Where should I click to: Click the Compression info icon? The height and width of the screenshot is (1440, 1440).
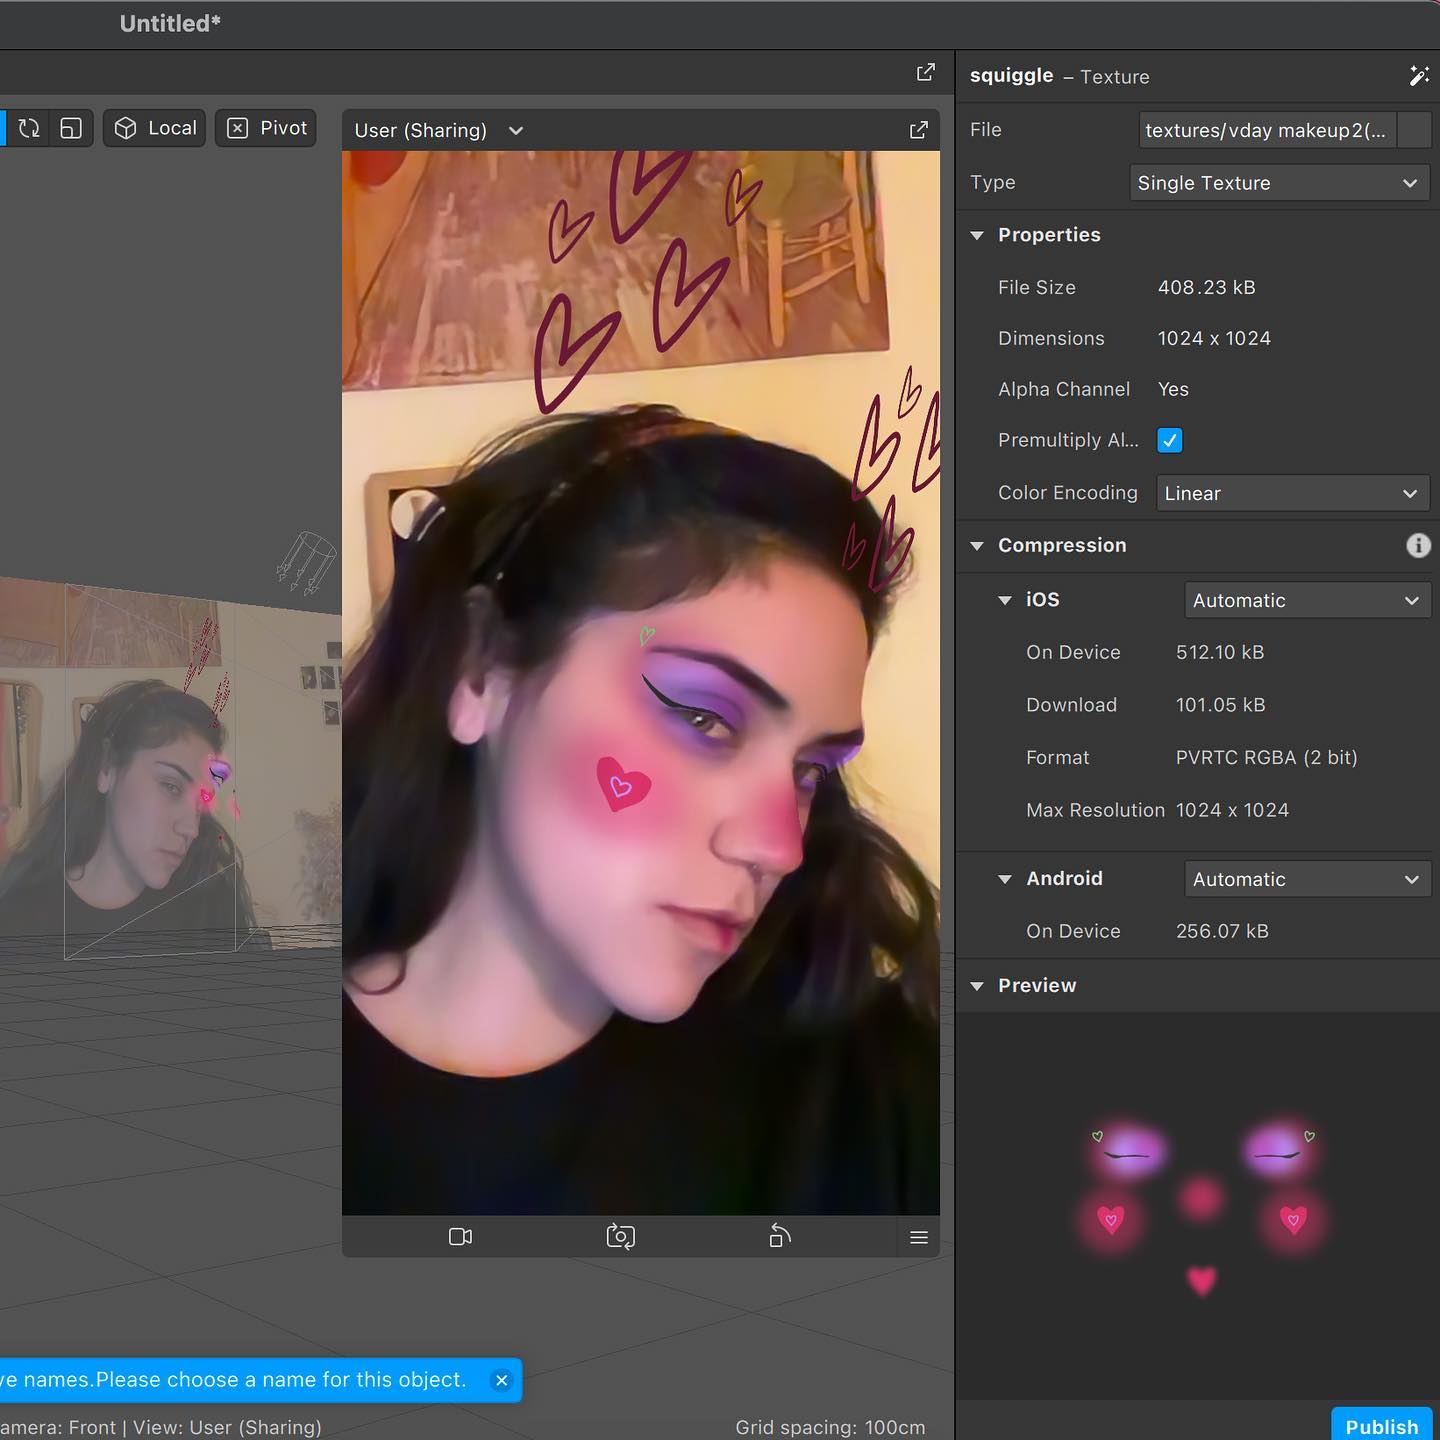click(1418, 545)
